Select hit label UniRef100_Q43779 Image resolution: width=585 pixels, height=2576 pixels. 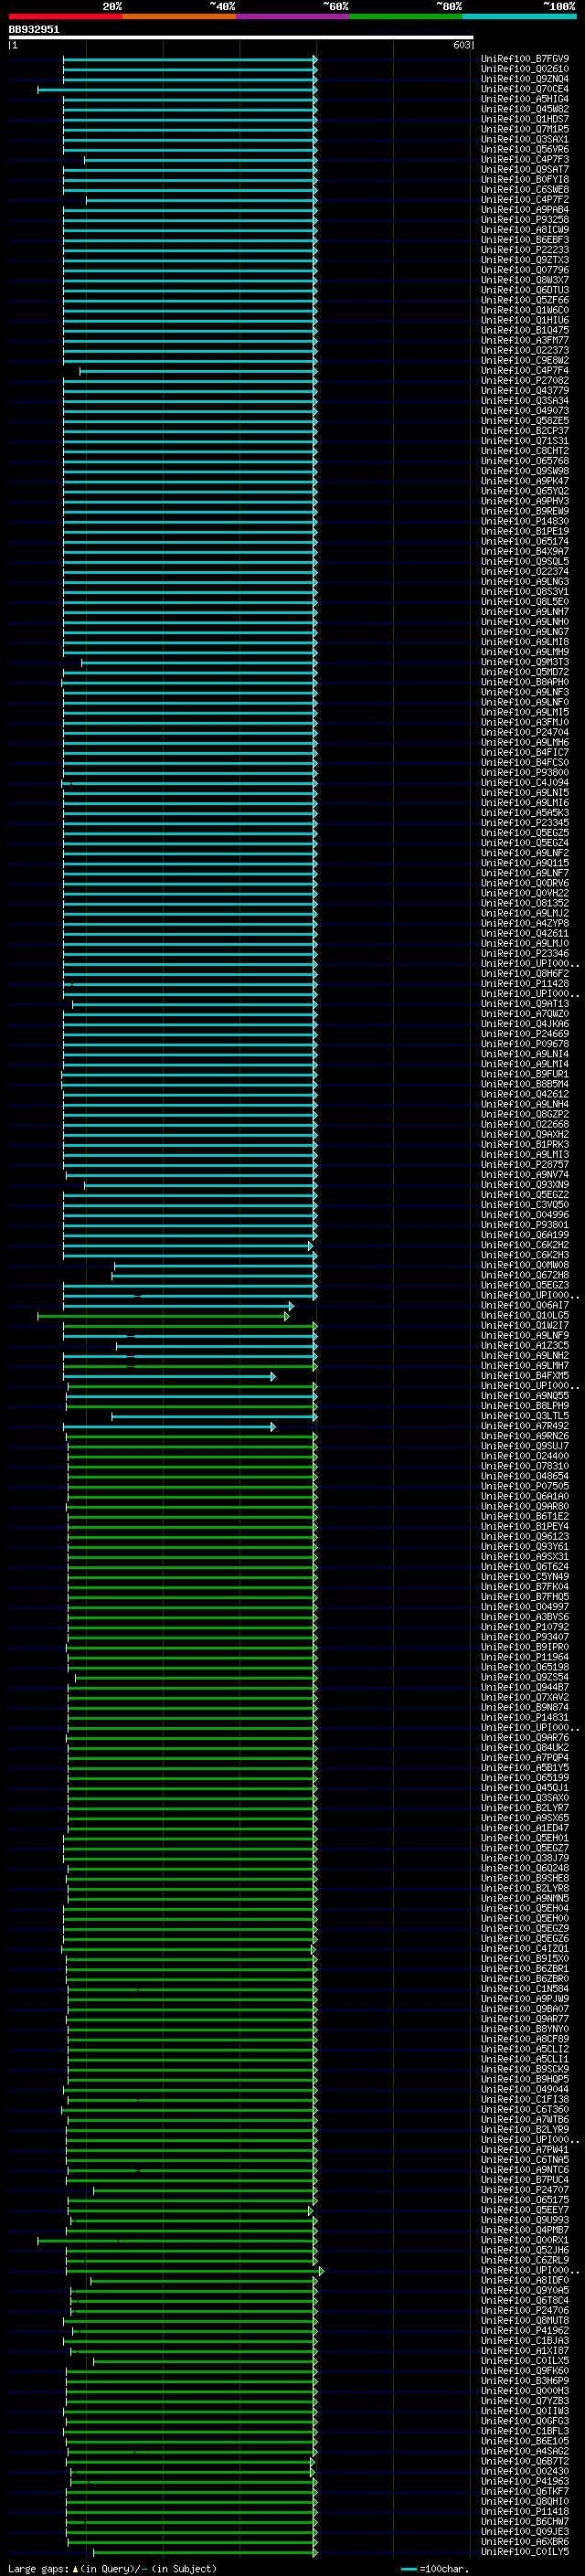click(525, 391)
